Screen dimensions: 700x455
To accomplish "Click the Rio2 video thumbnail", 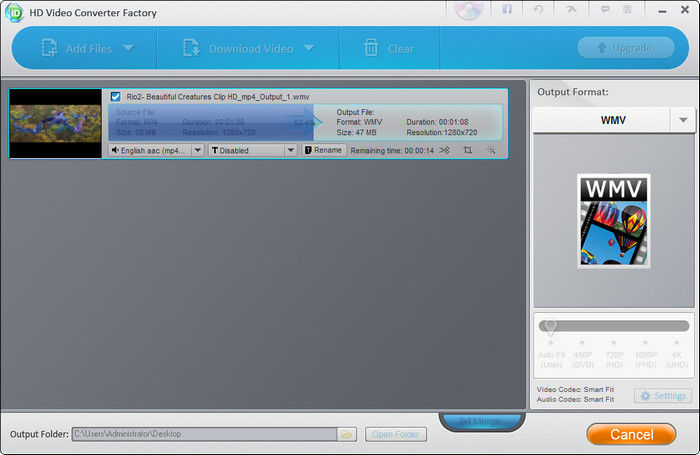I will 56,124.
